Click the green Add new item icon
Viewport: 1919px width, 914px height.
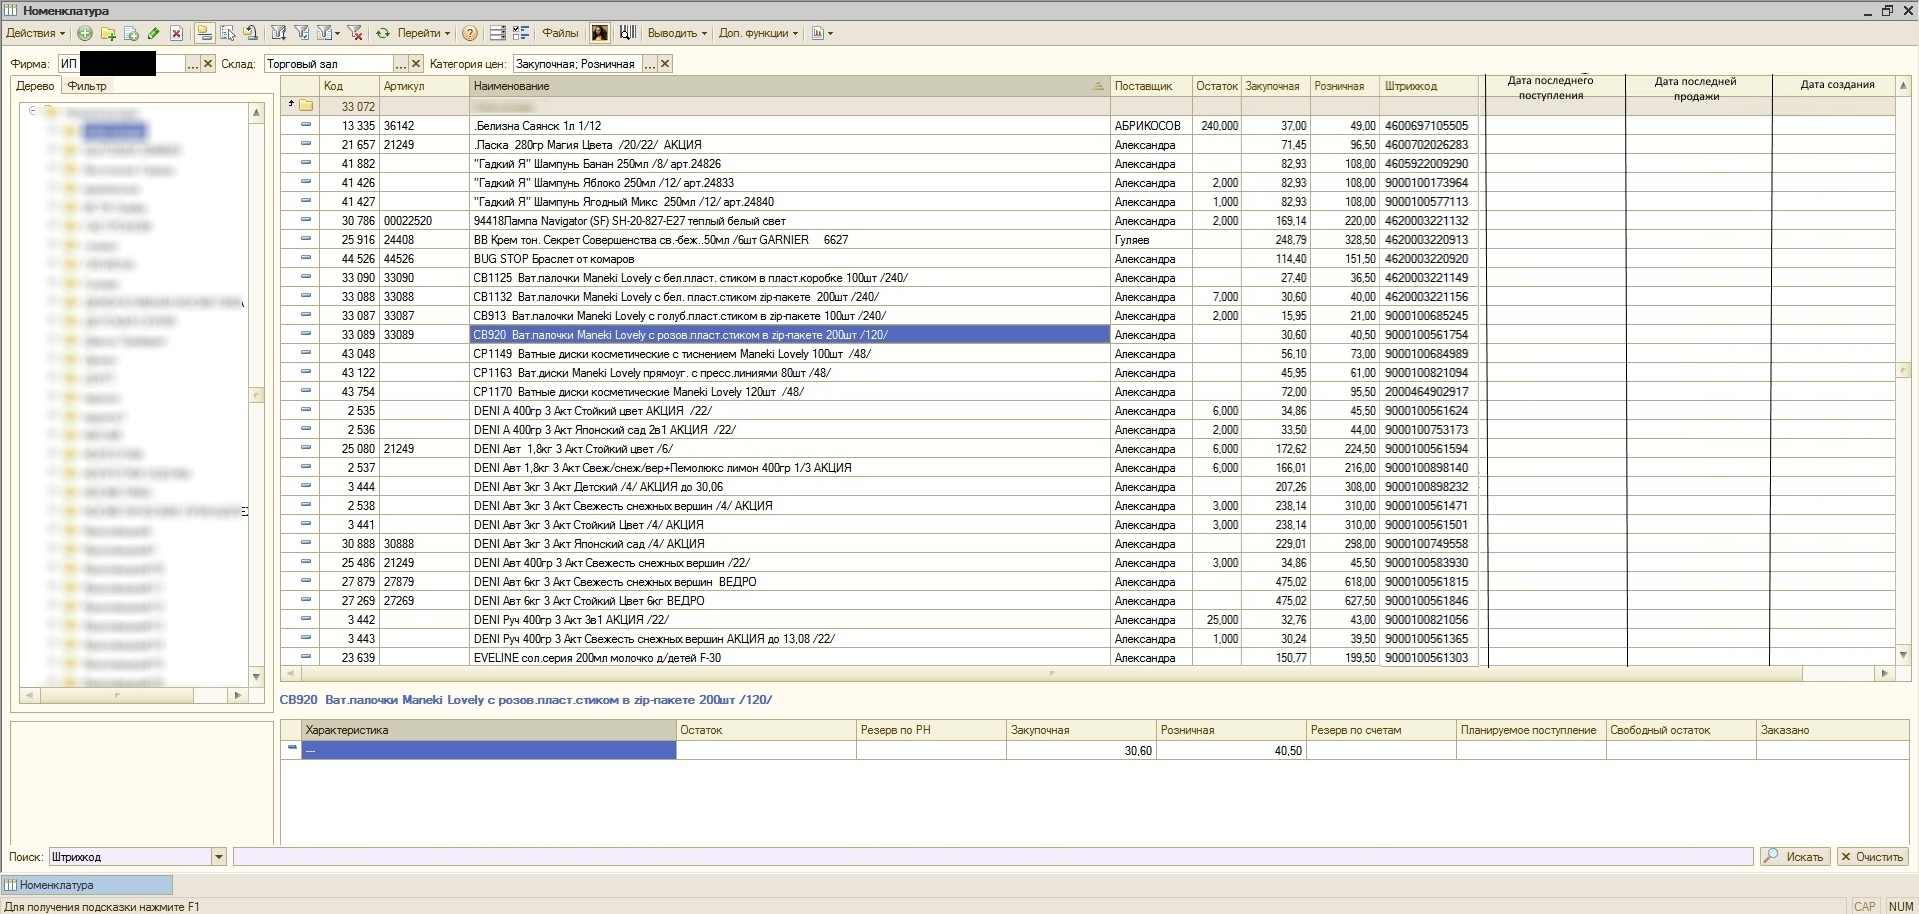pyautogui.click(x=85, y=33)
